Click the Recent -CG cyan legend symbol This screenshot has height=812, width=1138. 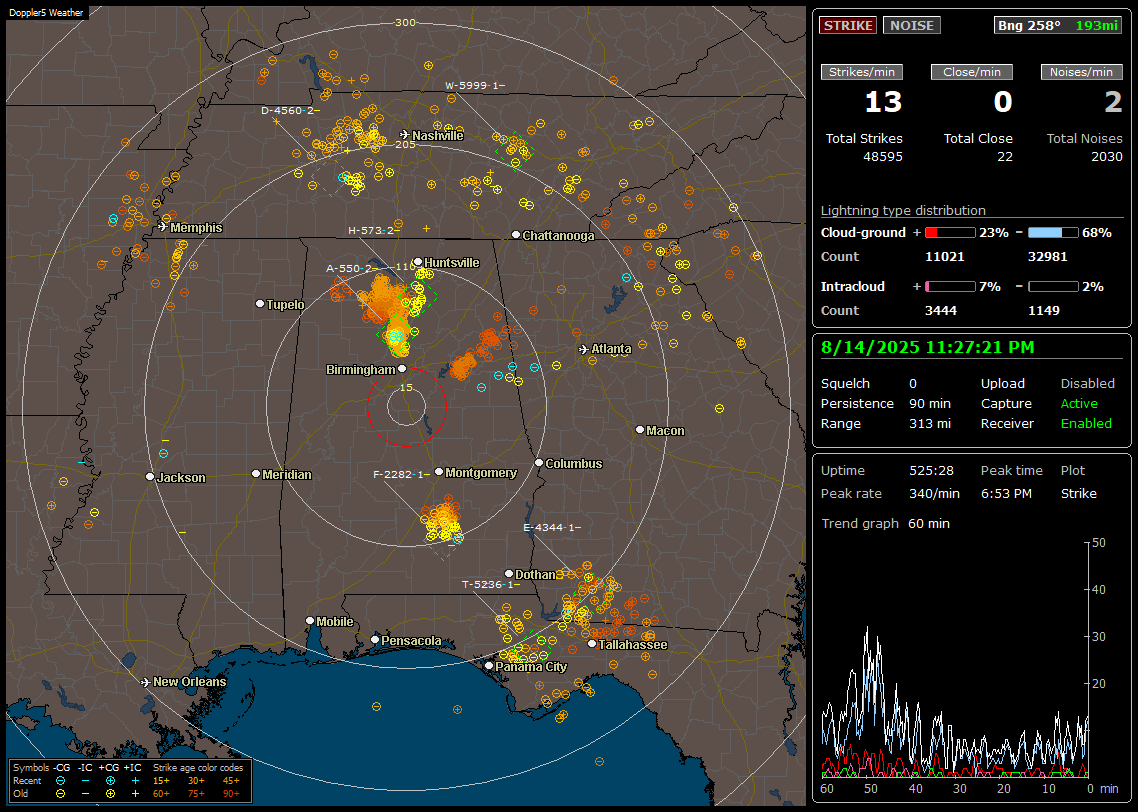point(60,781)
